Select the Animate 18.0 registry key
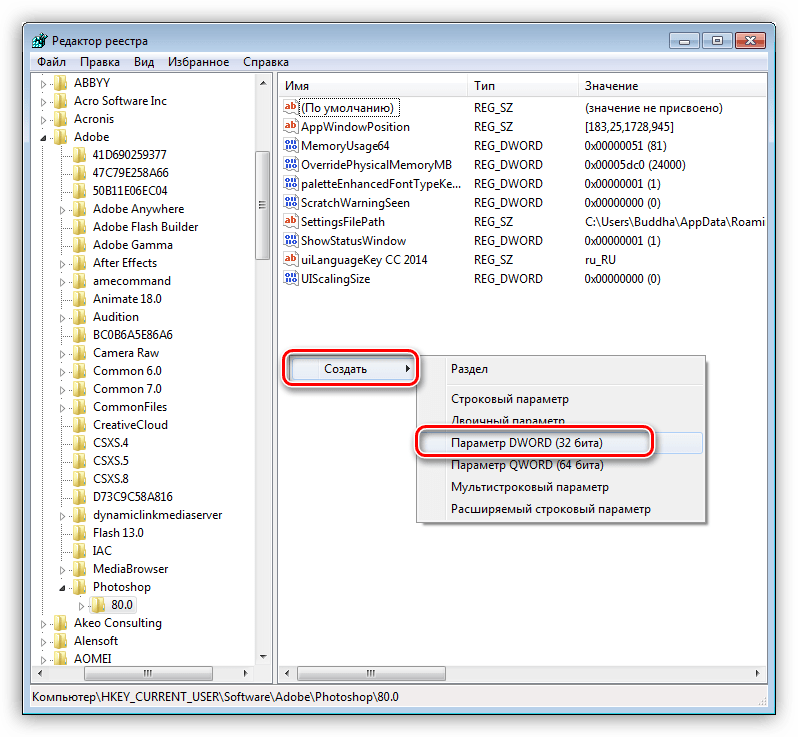 127,299
